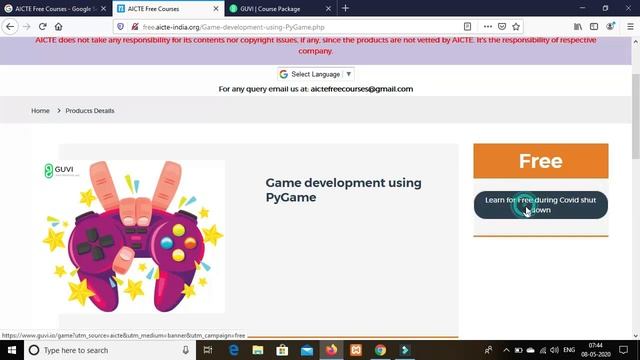The width and height of the screenshot is (640, 360).
Task: Click the page vertical scrollbar thumb
Action: click(x=636, y=116)
